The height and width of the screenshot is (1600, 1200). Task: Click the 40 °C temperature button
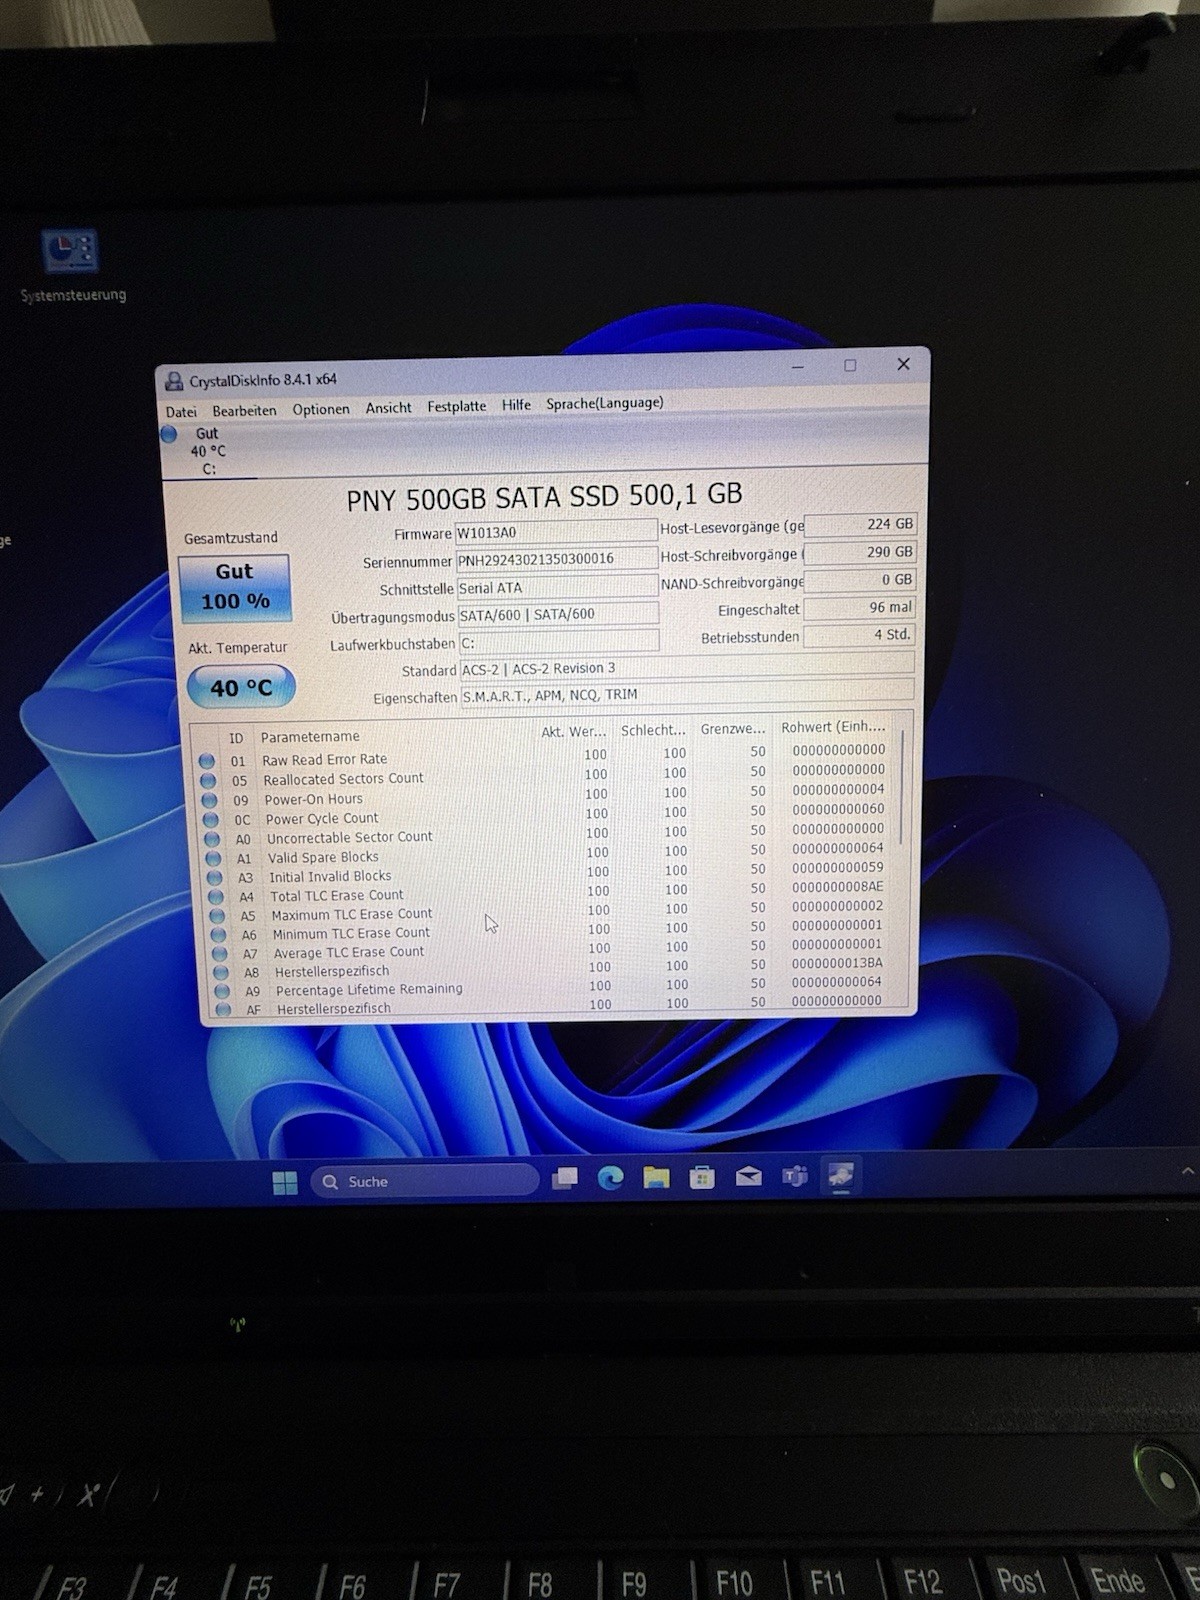click(241, 688)
